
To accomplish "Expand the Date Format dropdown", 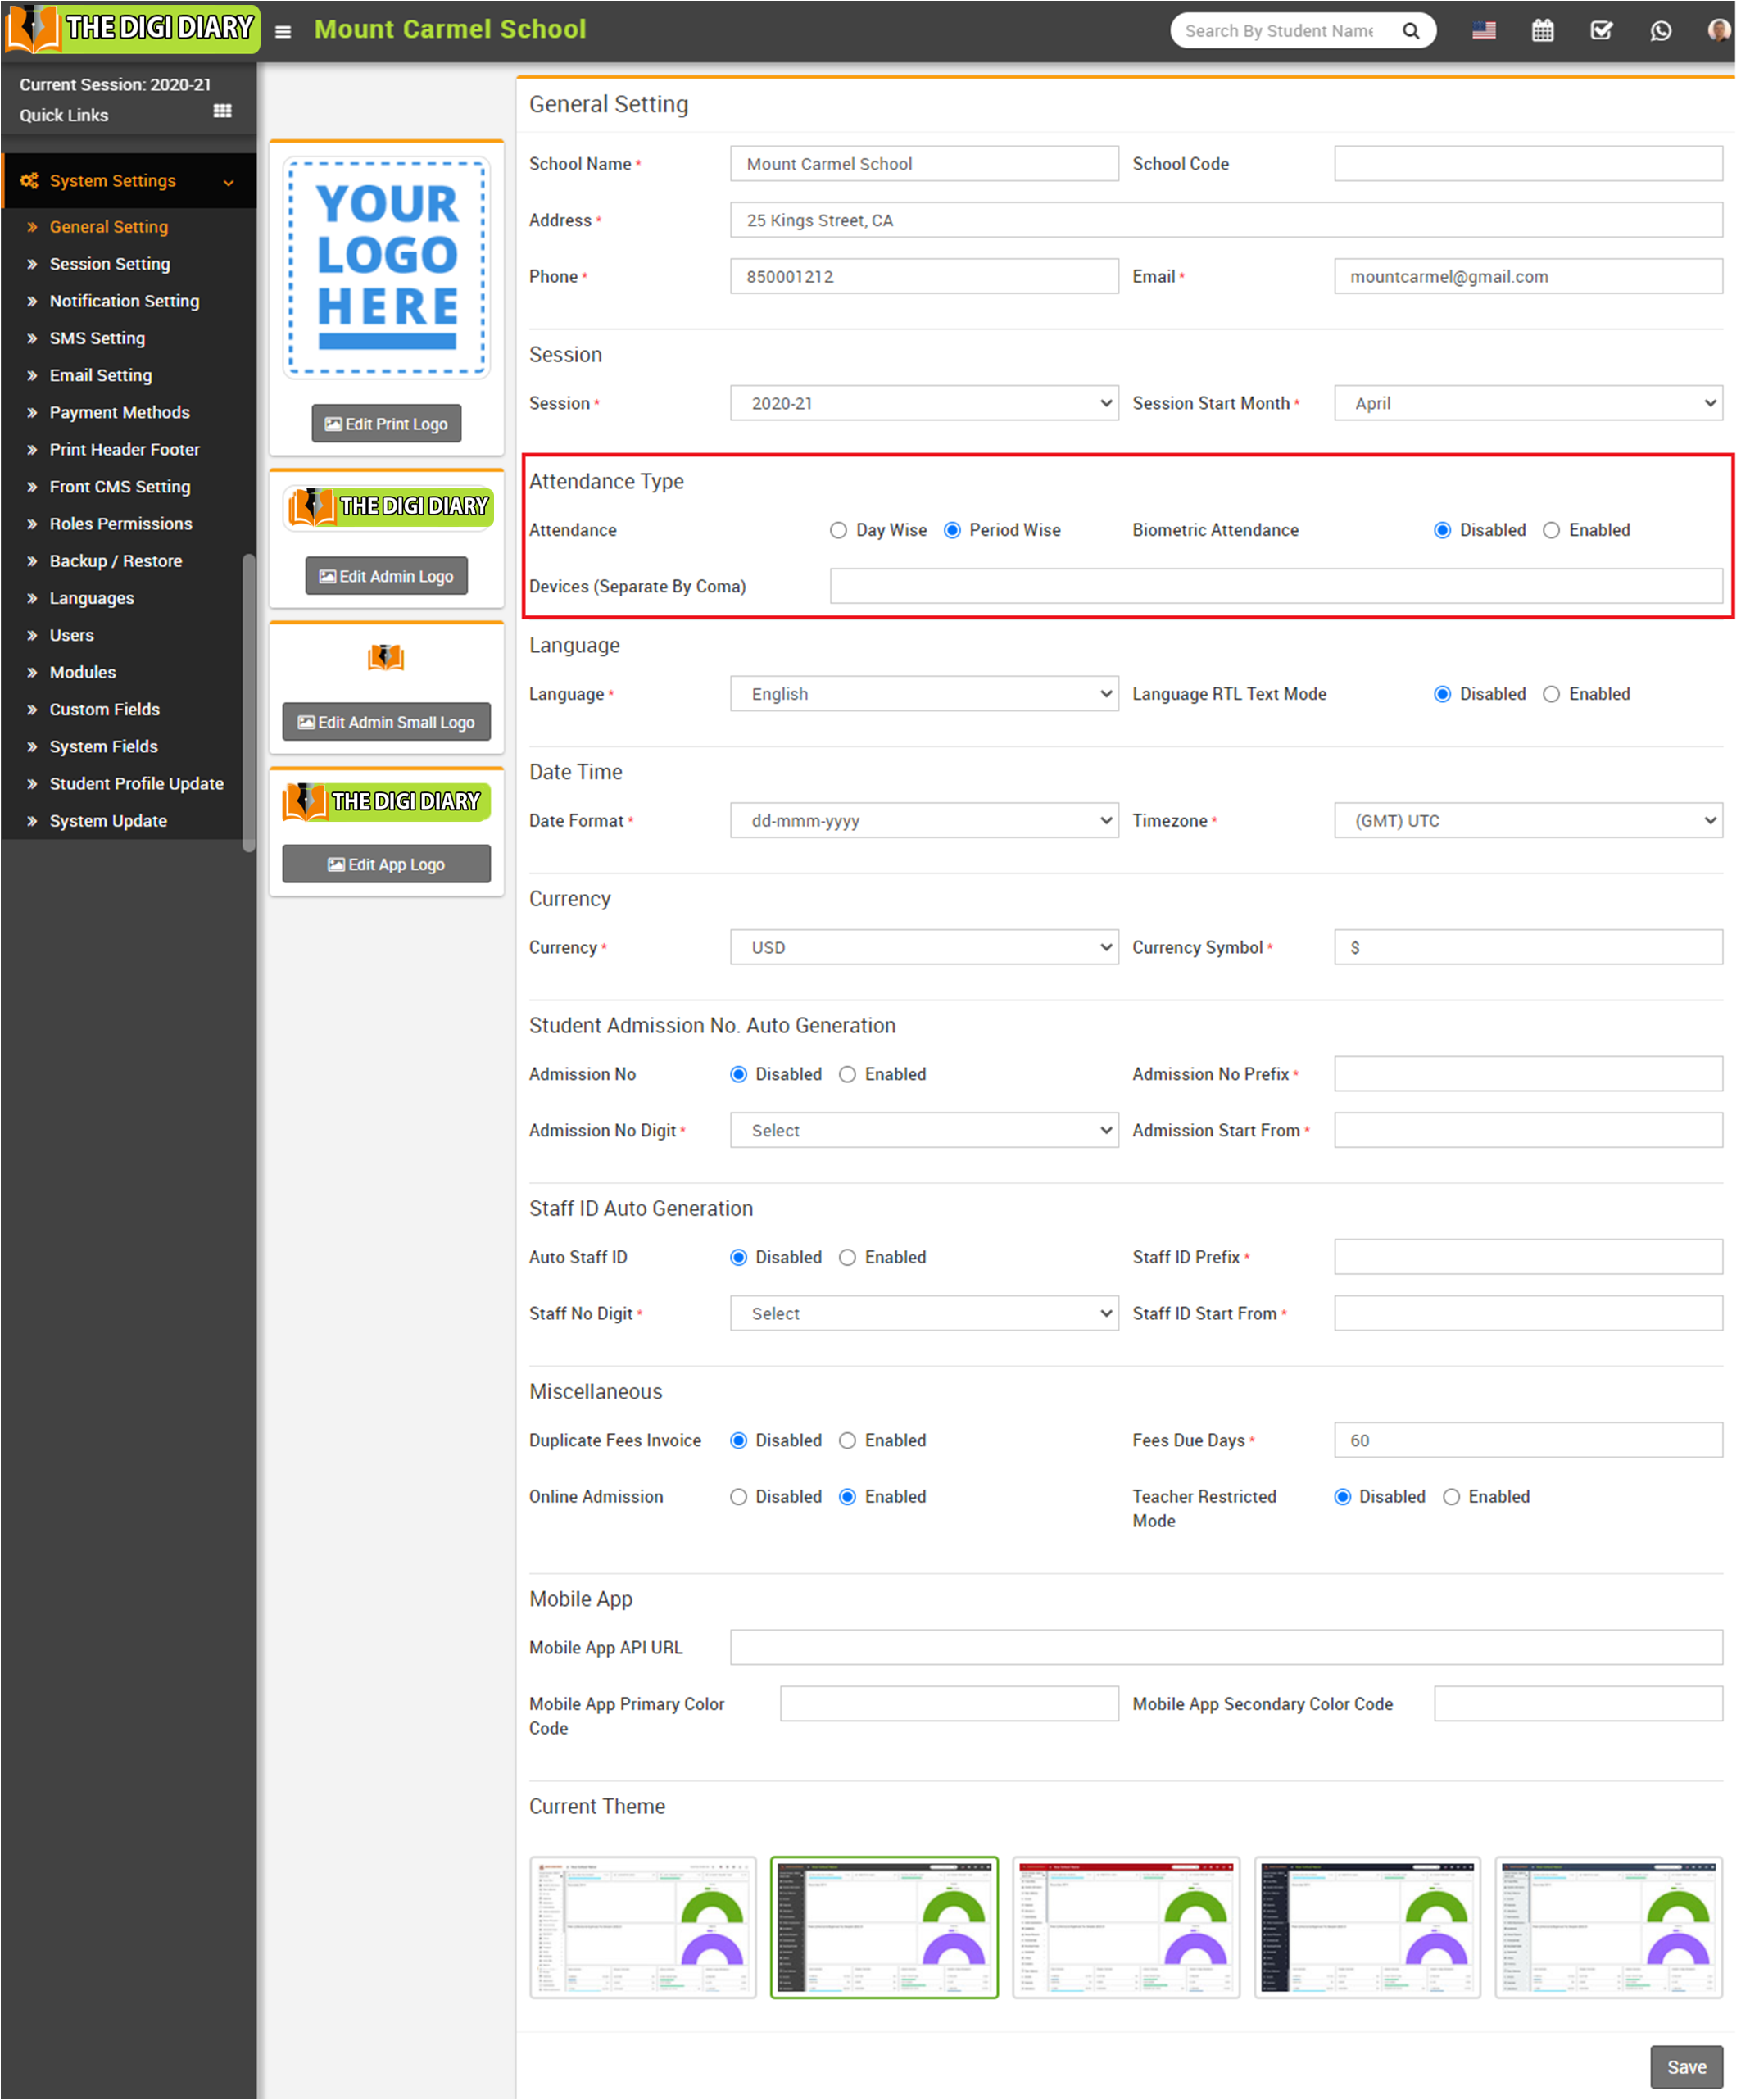I will 923,821.
